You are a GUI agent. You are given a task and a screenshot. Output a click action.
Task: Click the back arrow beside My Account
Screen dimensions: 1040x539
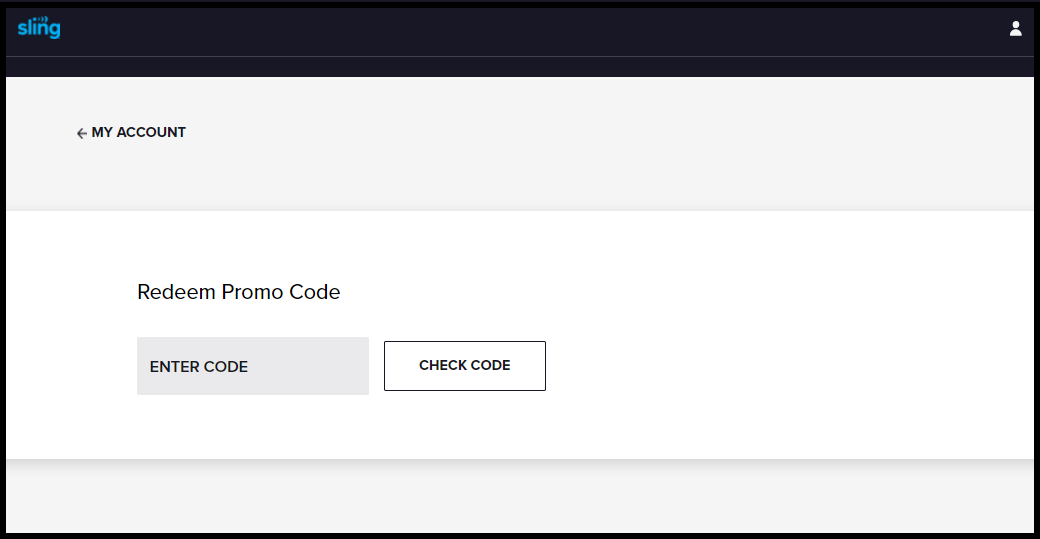82,133
